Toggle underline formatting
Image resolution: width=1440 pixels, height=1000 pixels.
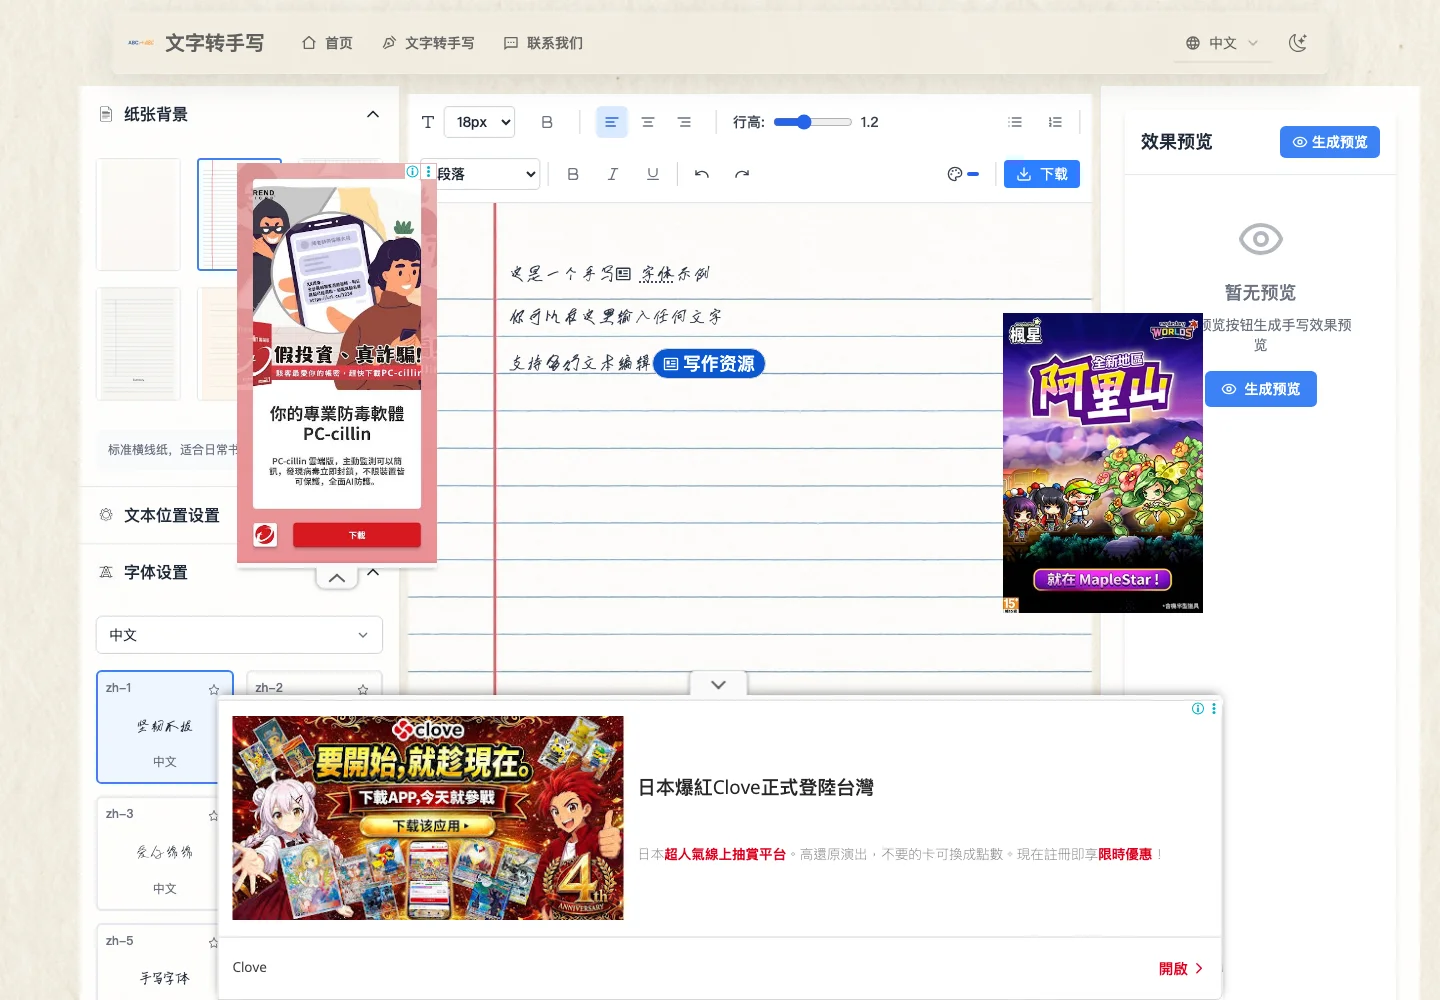653,174
